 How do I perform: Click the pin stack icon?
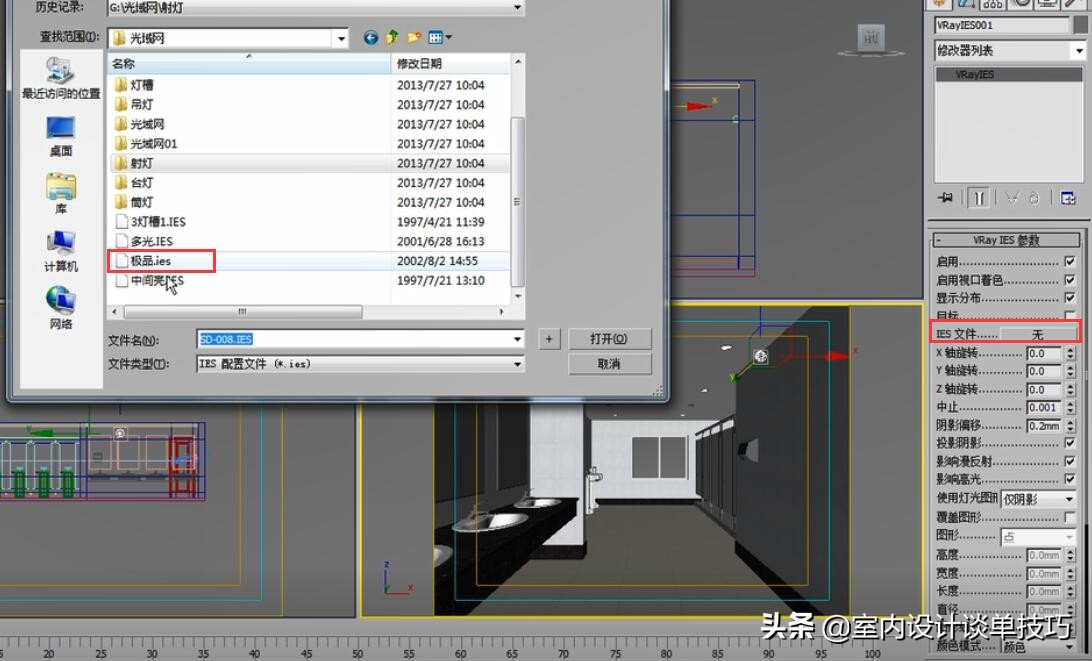[x=945, y=198]
